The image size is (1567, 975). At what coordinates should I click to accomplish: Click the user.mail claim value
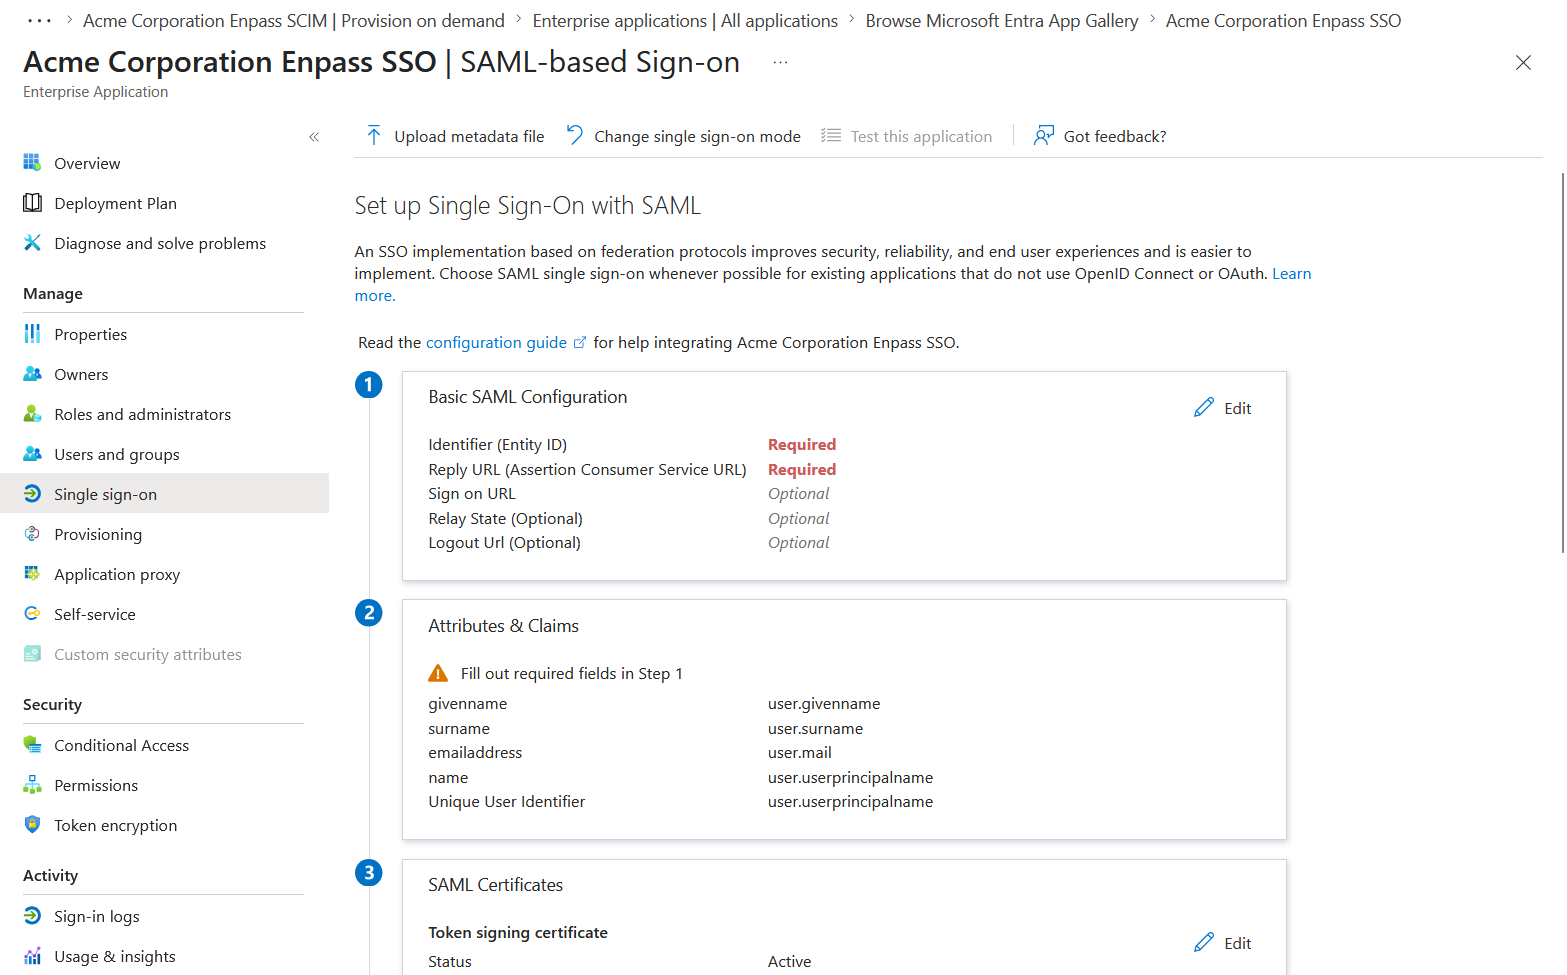(800, 753)
